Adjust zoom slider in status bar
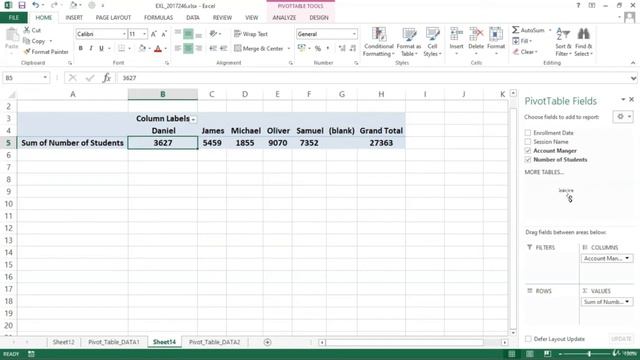The image size is (640, 360). click(589, 353)
